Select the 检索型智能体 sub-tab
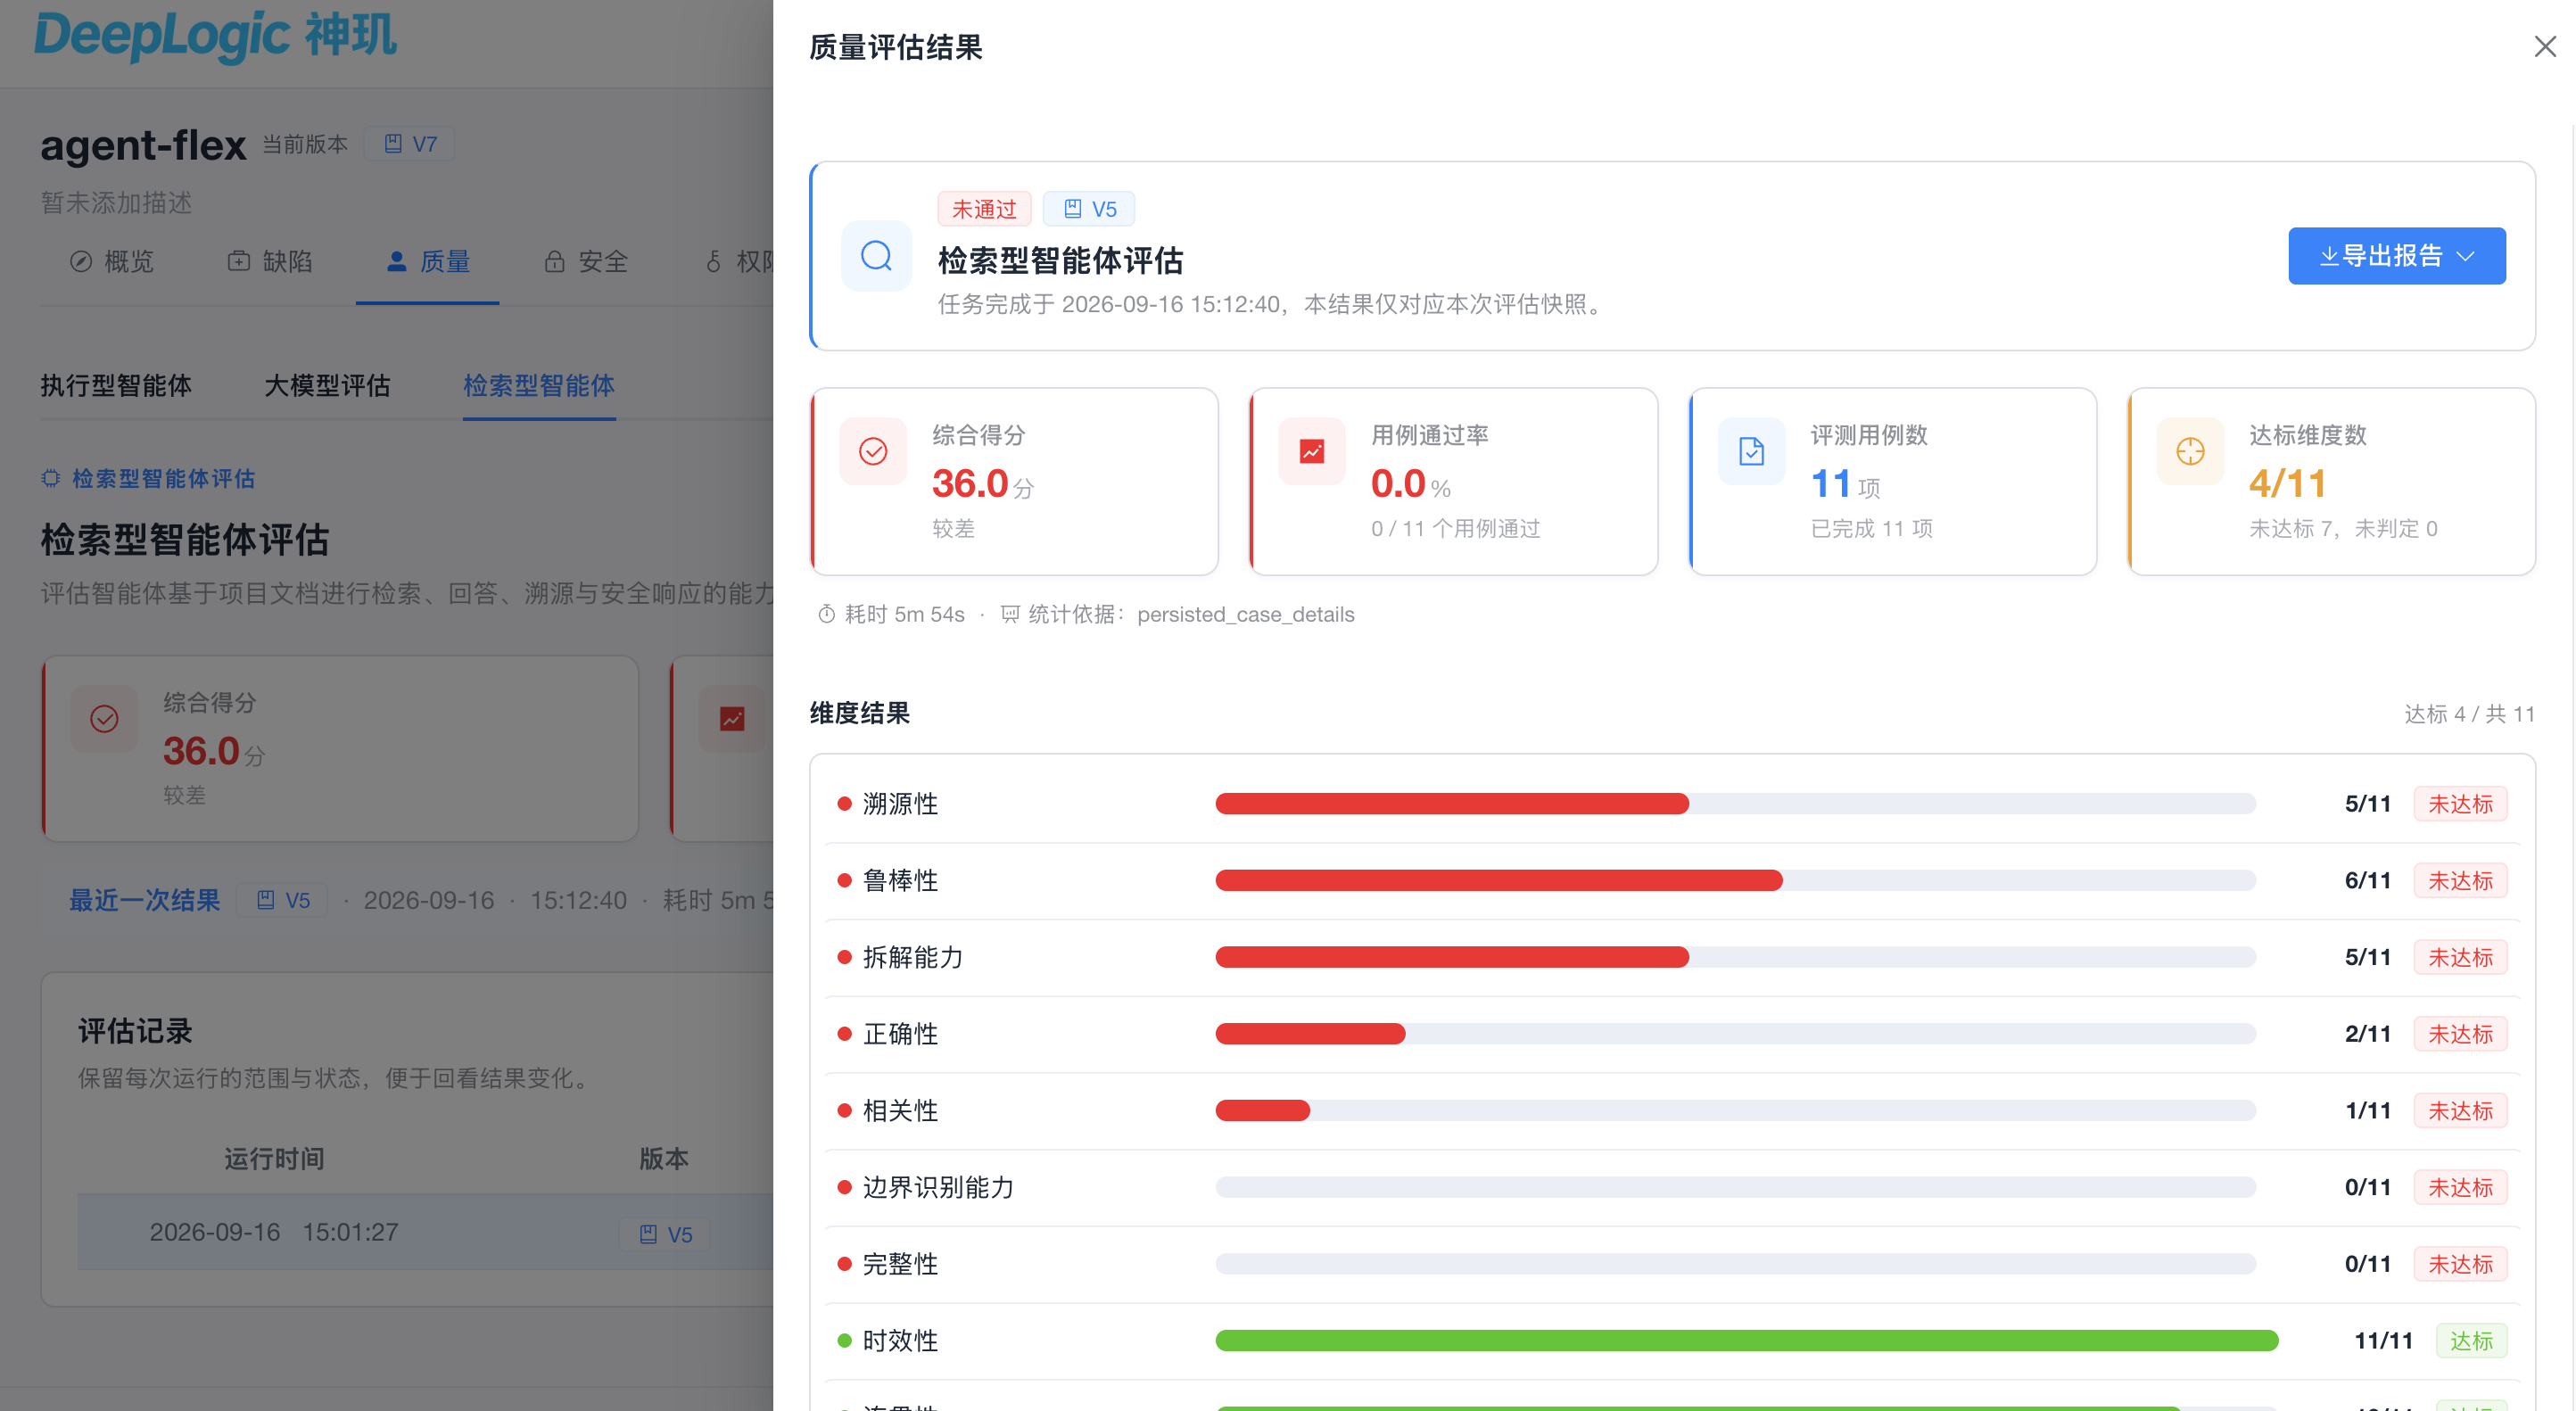This screenshot has width=2576, height=1411. [538, 385]
